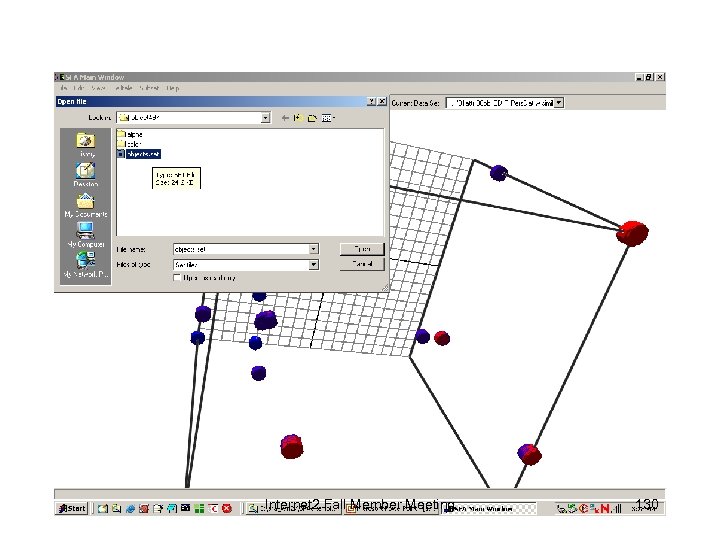Click the green grid quick launch icon
The image size is (720, 540).
pos(199,508)
